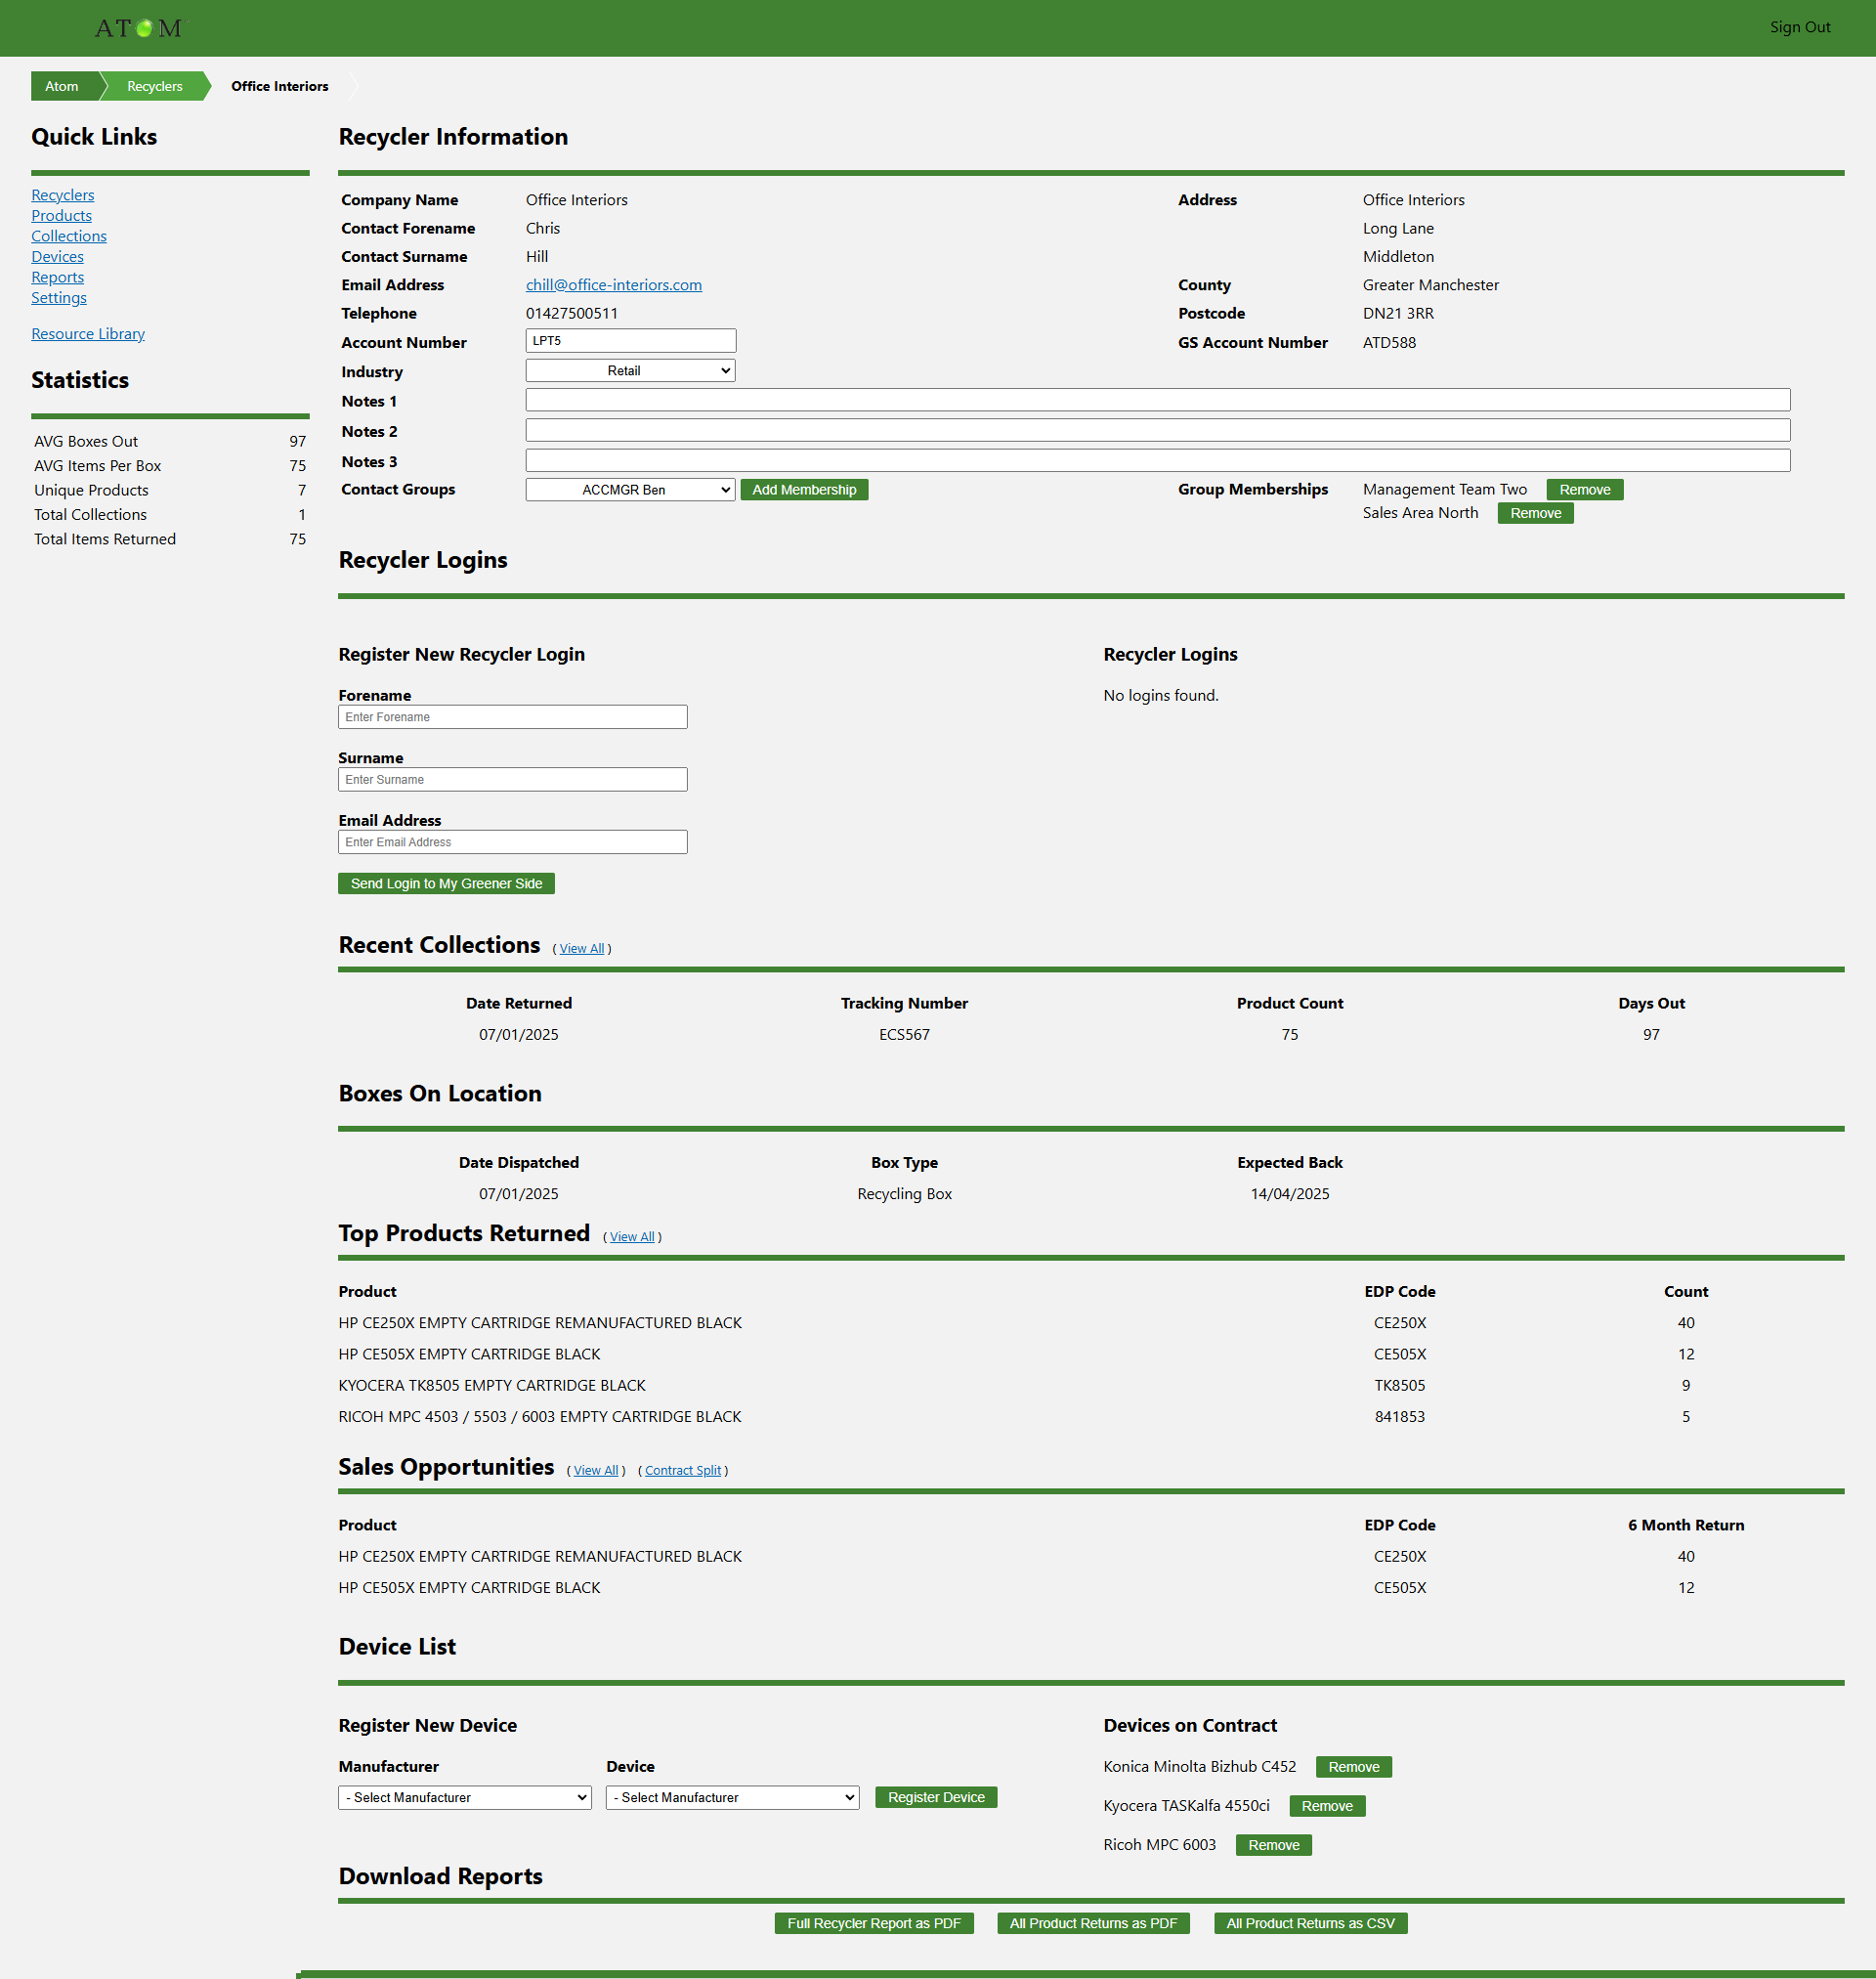Click the Register Device button

coord(935,1797)
